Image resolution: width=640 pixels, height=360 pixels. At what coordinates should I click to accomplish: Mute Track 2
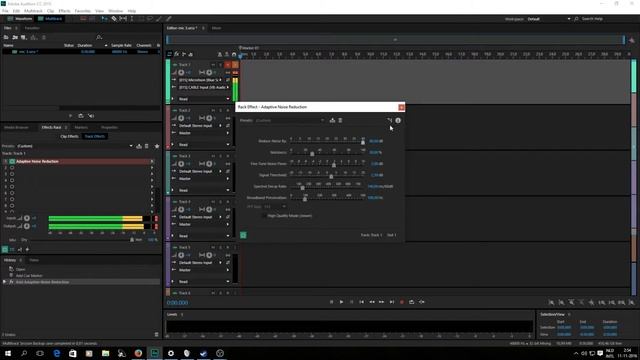point(213,111)
